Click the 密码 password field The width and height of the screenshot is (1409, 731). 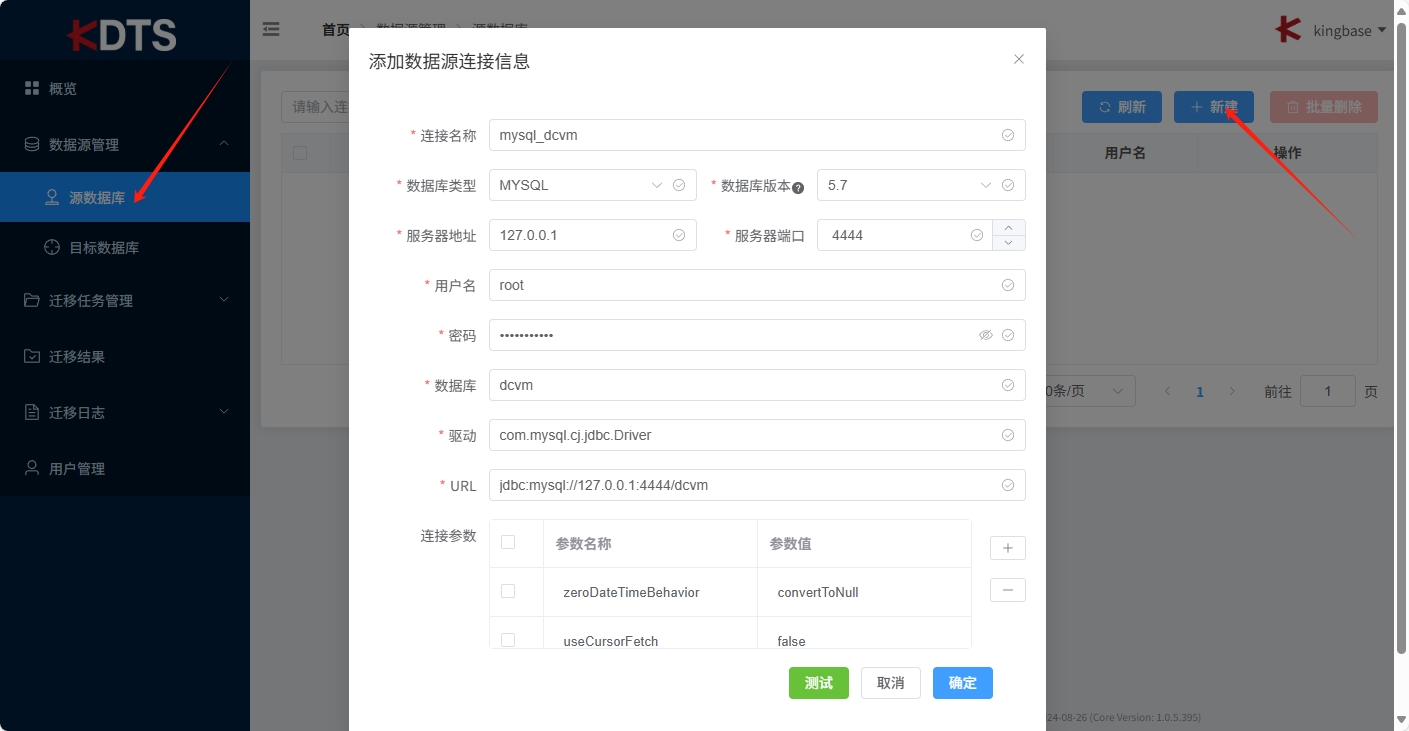(x=757, y=335)
